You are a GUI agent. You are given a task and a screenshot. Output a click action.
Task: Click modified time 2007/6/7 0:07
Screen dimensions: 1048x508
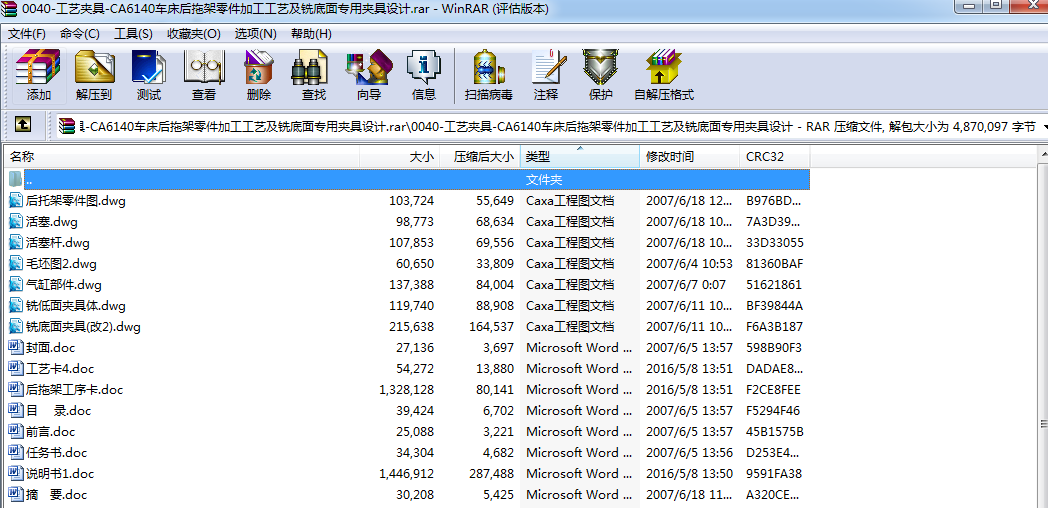pos(686,285)
